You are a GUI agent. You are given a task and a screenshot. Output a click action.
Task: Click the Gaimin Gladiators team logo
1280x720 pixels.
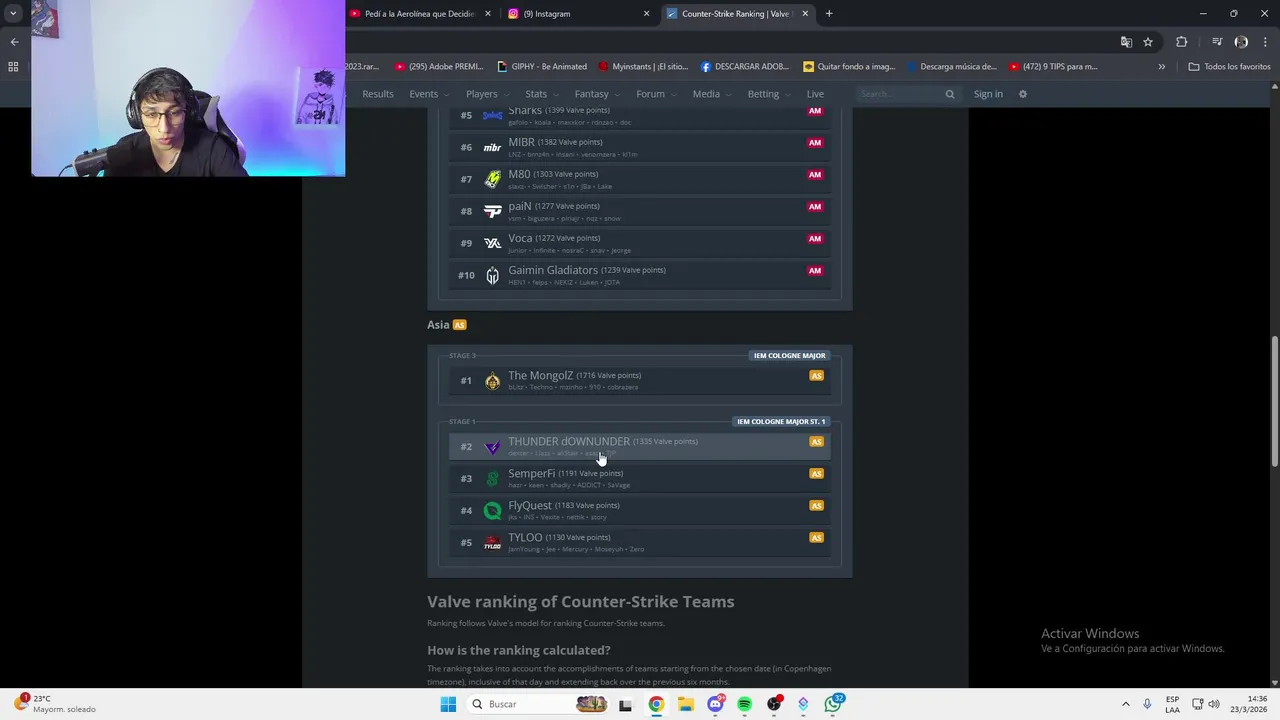coord(492,275)
